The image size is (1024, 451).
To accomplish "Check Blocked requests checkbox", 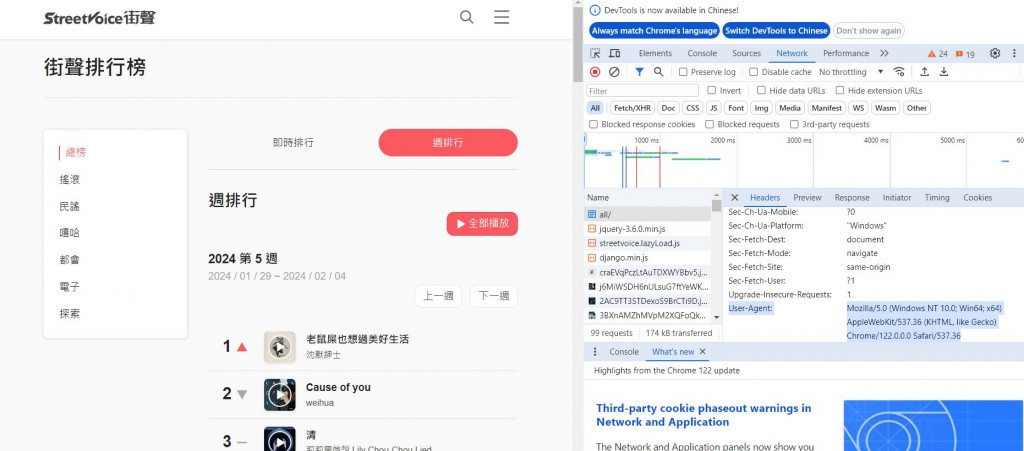I will pyautogui.click(x=709, y=124).
